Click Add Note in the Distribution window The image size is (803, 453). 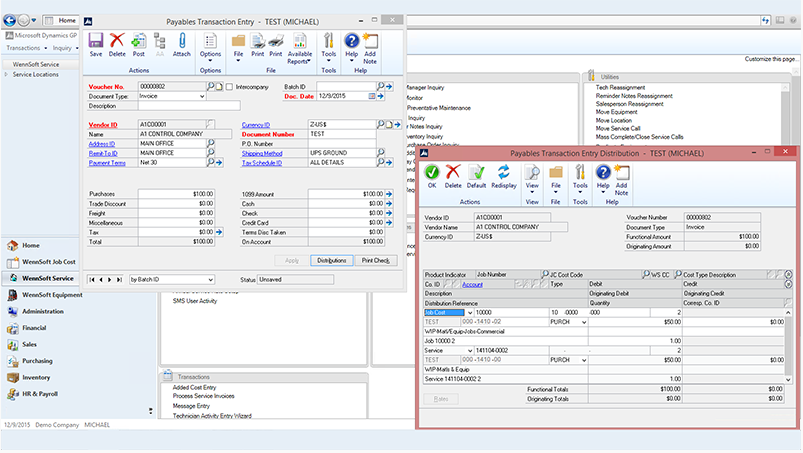coord(621,180)
